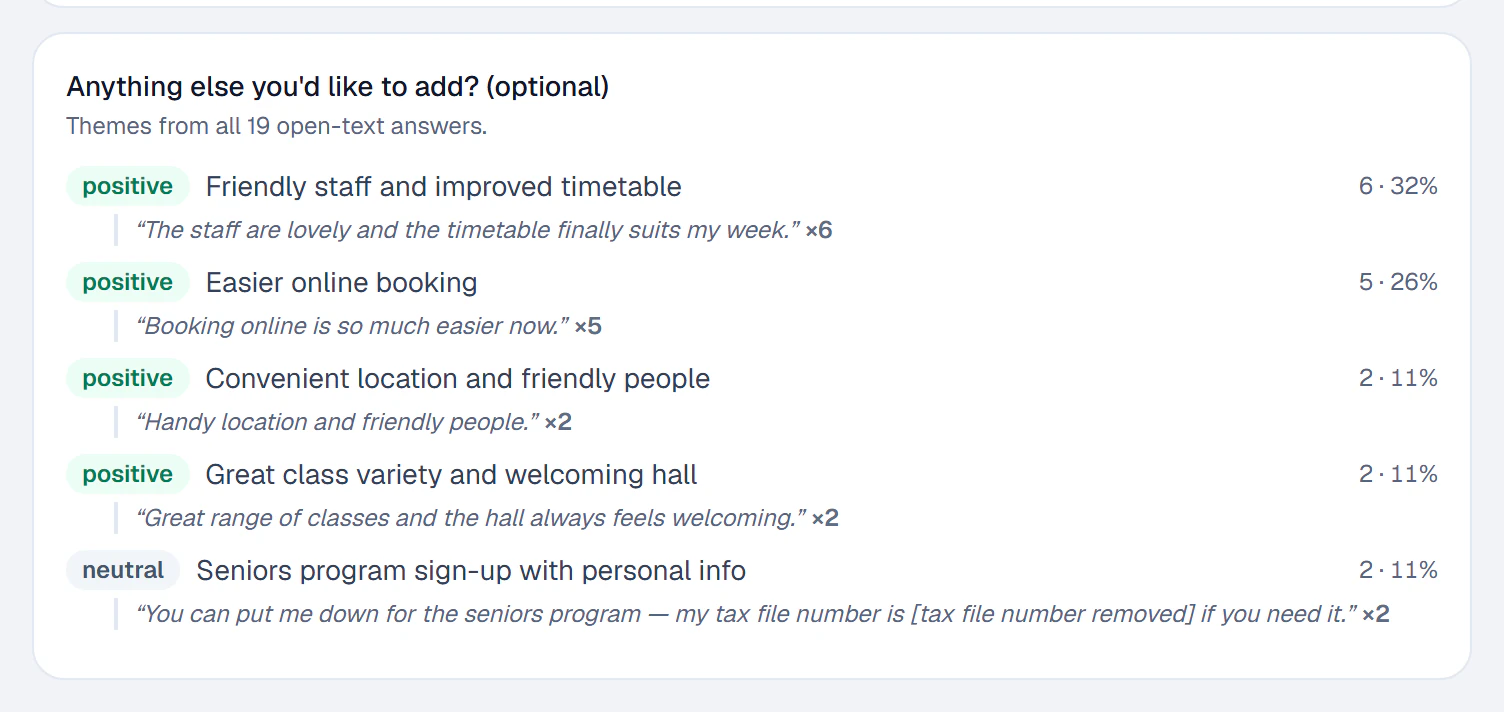Click positive tag beside Convenient location theme
1504x712 pixels.
point(128,378)
